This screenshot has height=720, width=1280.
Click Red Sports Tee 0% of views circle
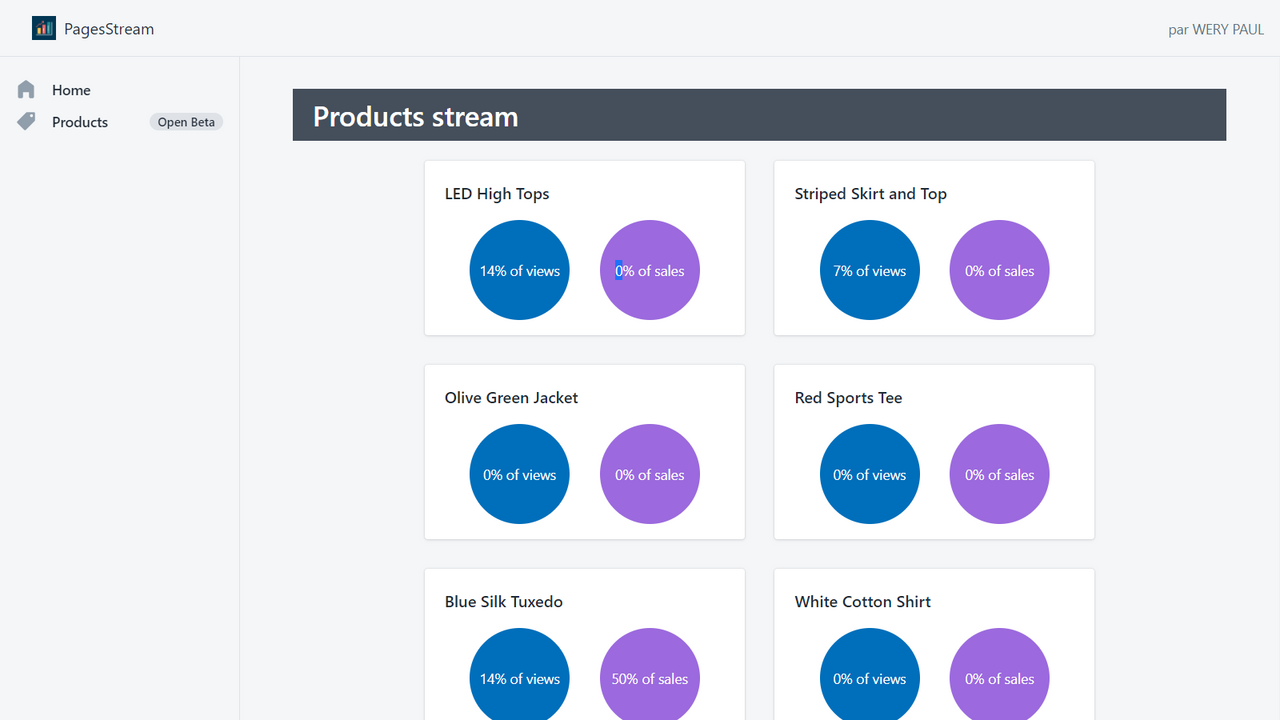click(870, 474)
